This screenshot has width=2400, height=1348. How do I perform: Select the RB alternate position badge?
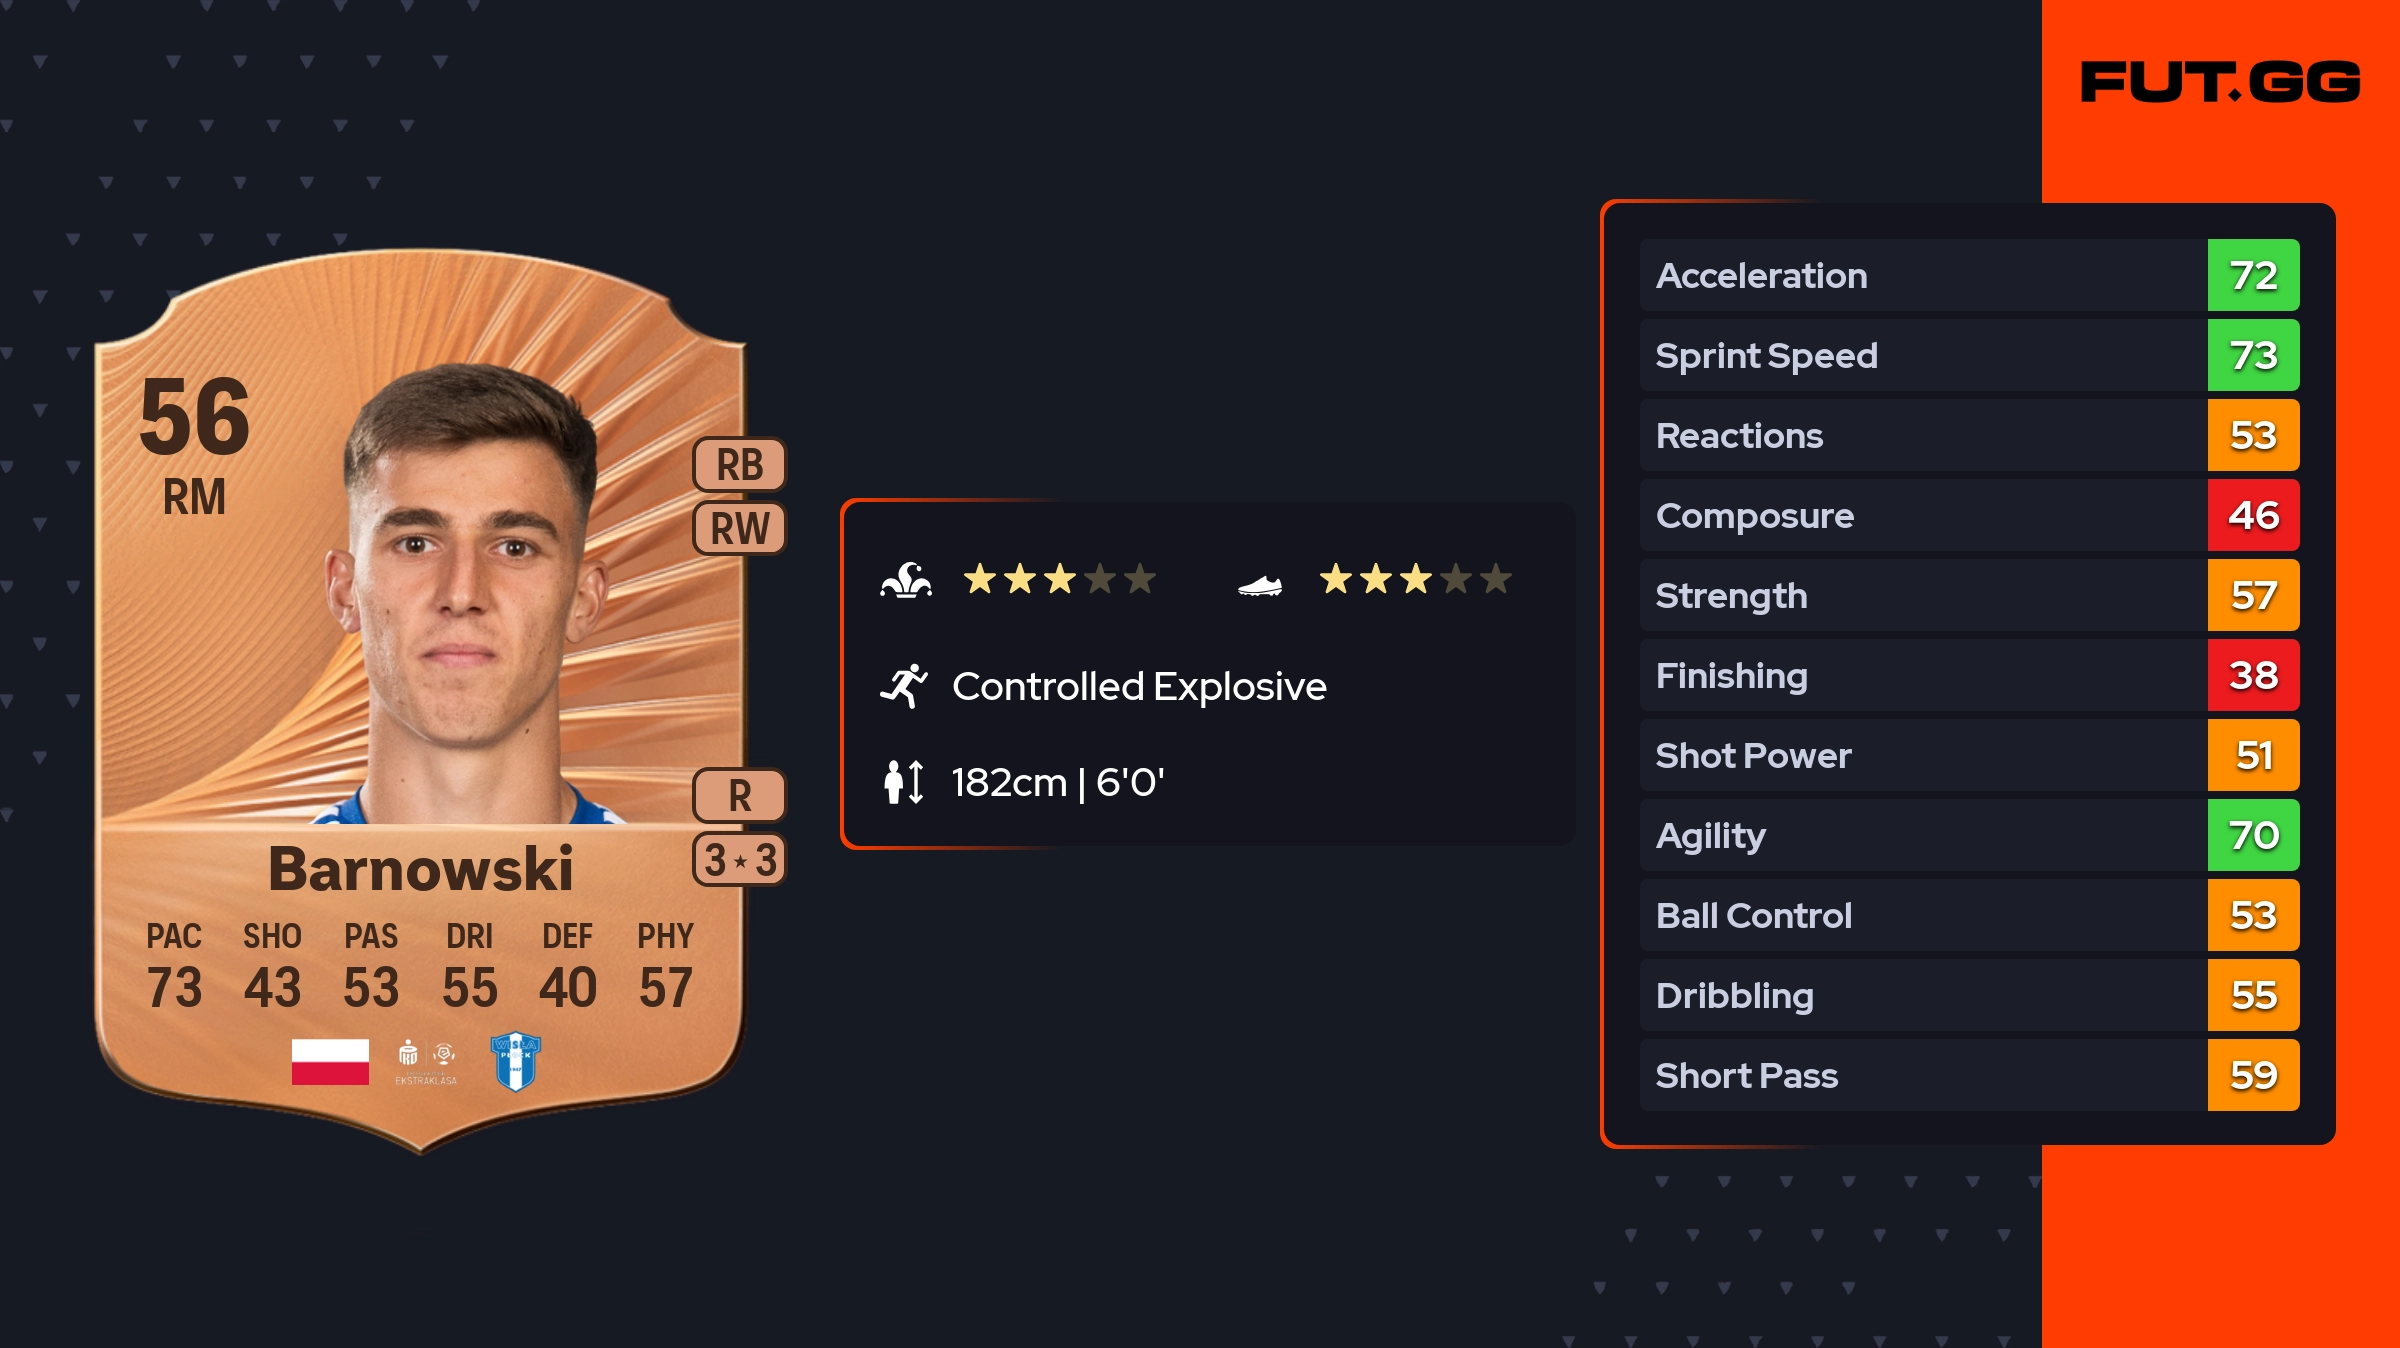740,465
